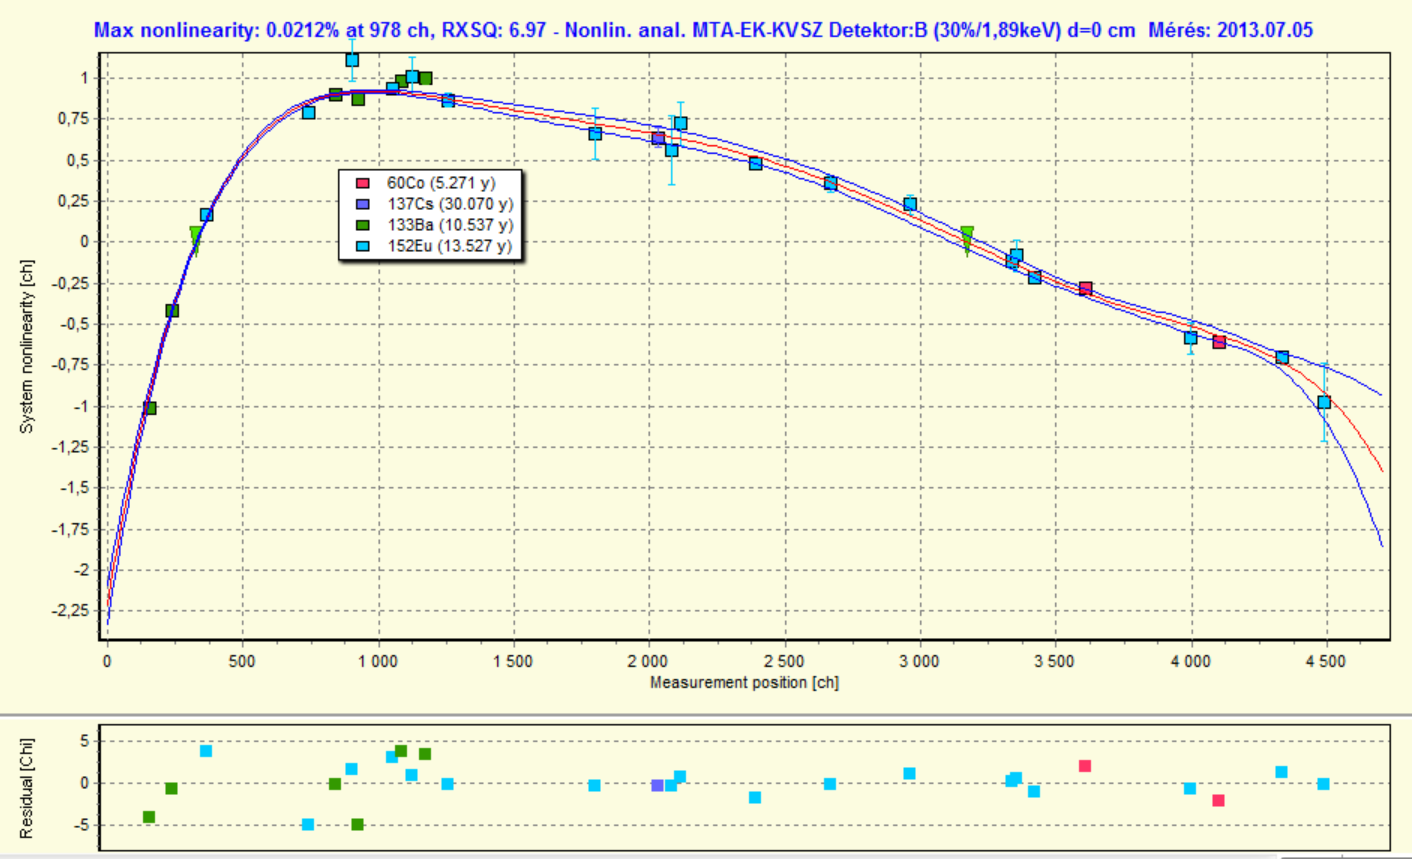Viewport: 1412px width, 859px height.
Task: Click y-axis tick label "-1,25"
Action: pos(70,447)
